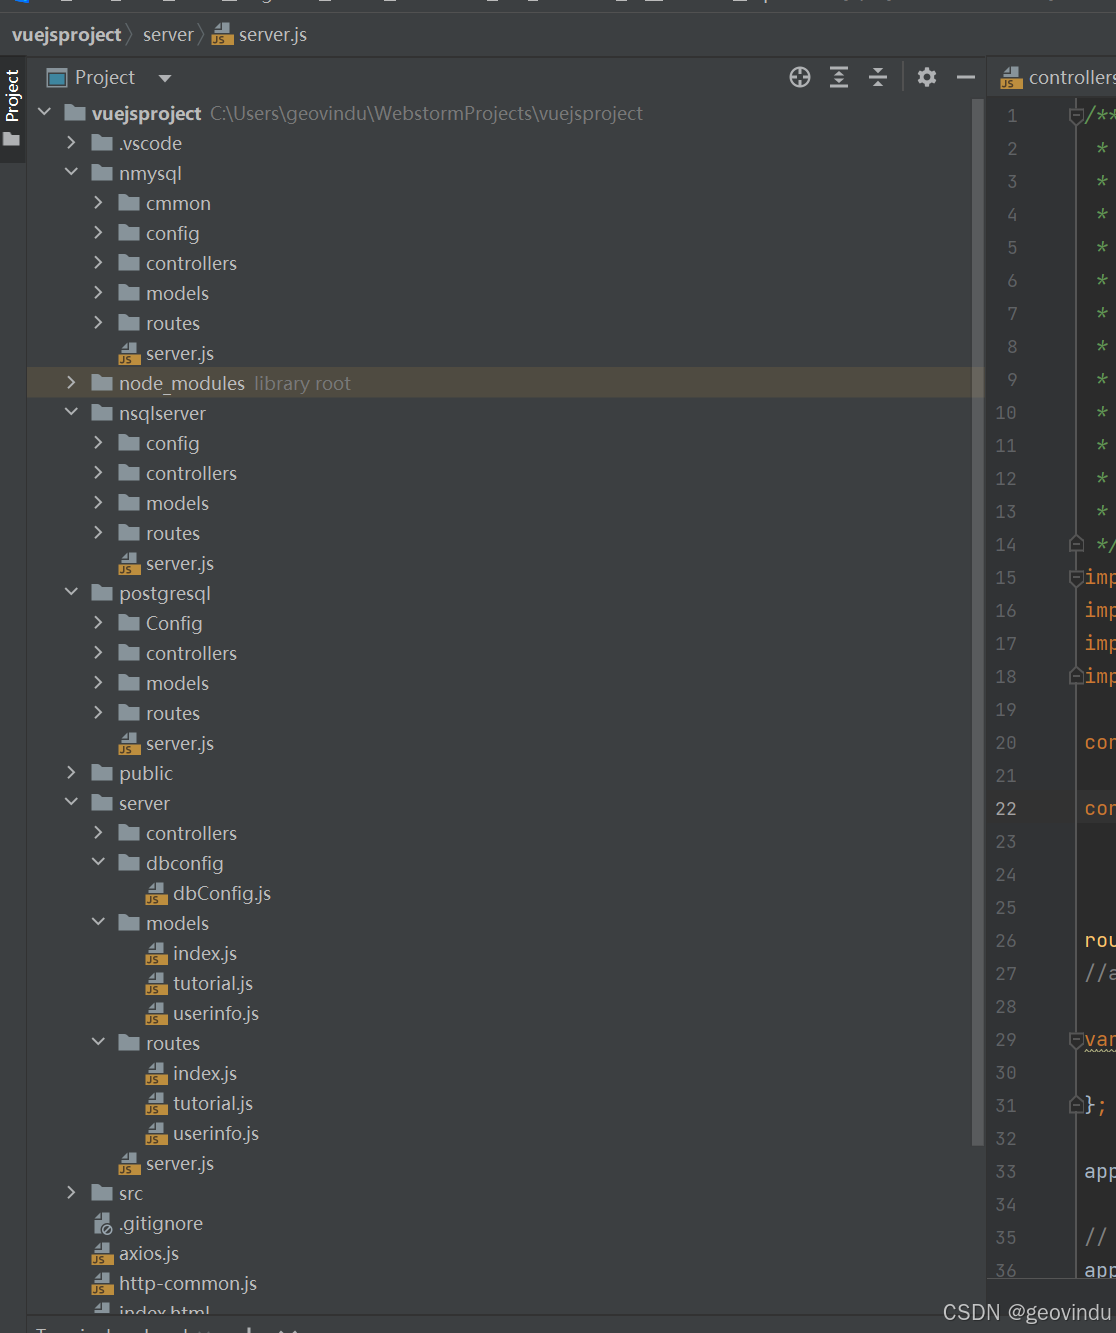Expand the node_modules library root
Screen dimensions: 1116x1333
[71, 383]
